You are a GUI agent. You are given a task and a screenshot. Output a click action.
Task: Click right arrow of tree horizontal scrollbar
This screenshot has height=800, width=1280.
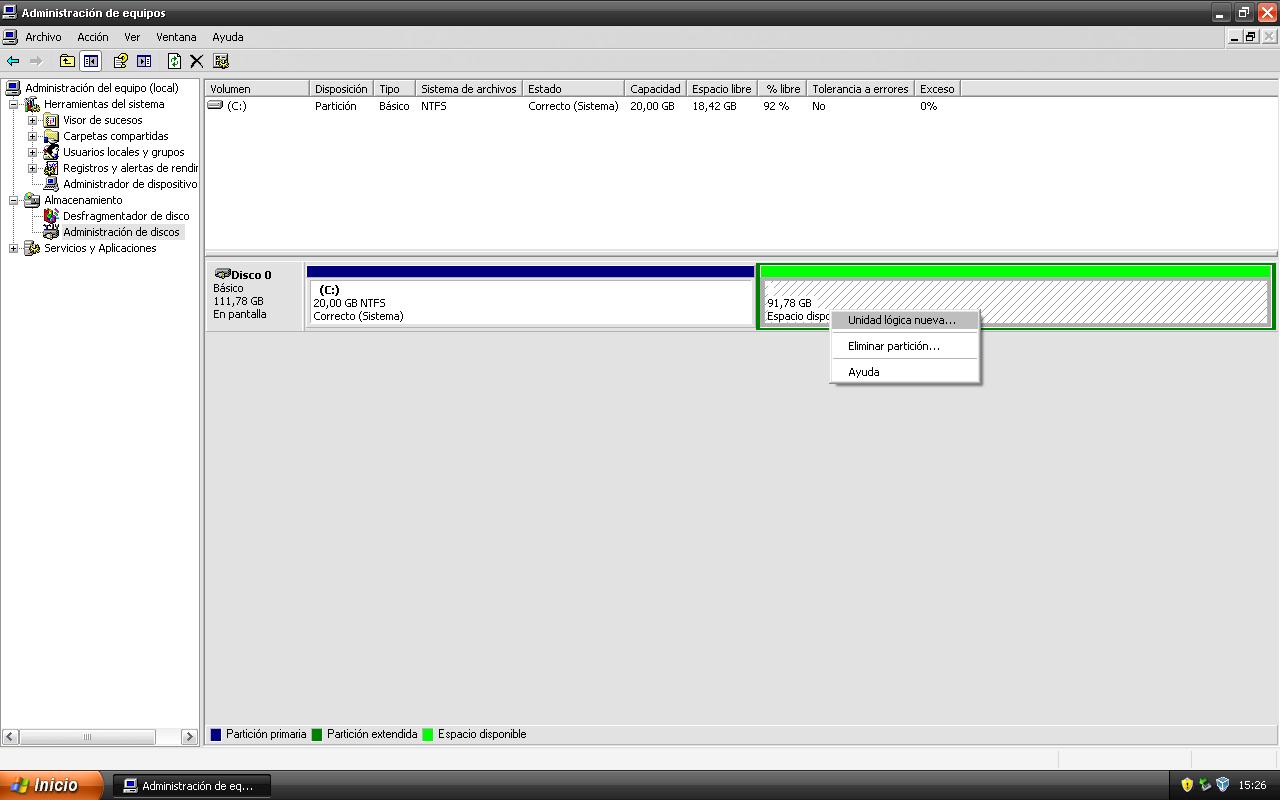(189, 737)
